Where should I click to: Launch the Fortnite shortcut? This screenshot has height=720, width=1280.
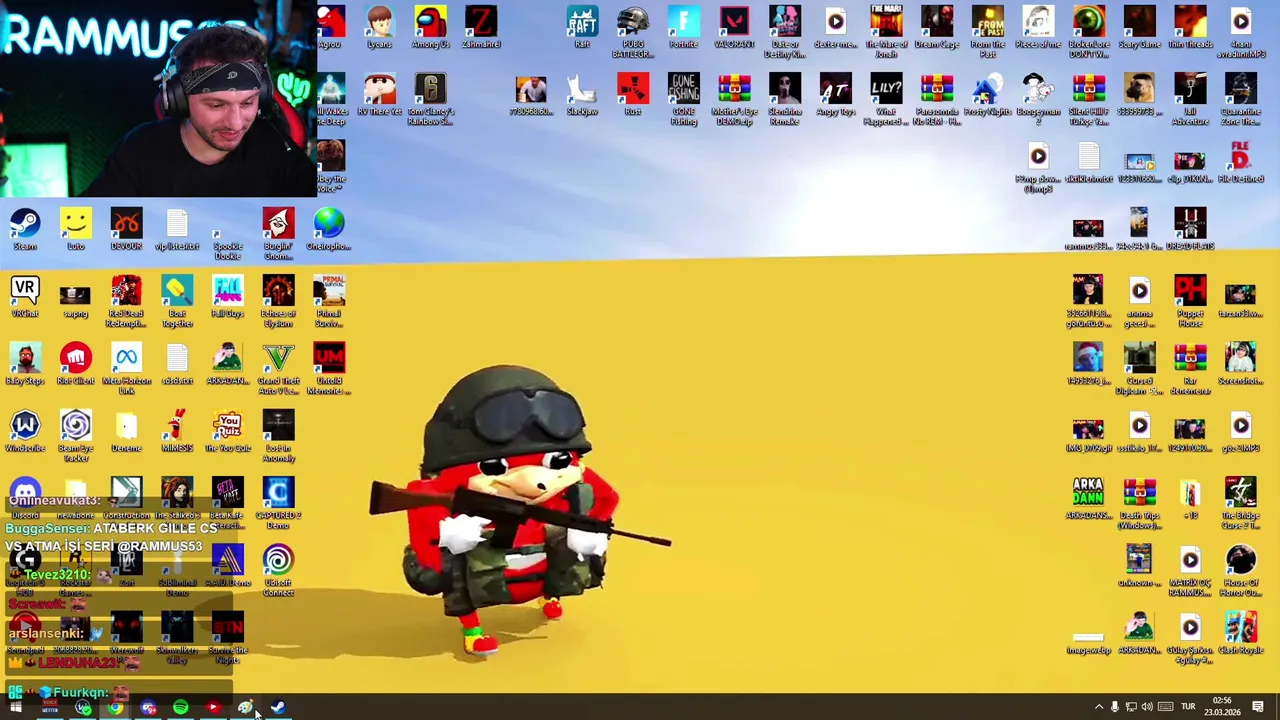click(x=684, y=27)
